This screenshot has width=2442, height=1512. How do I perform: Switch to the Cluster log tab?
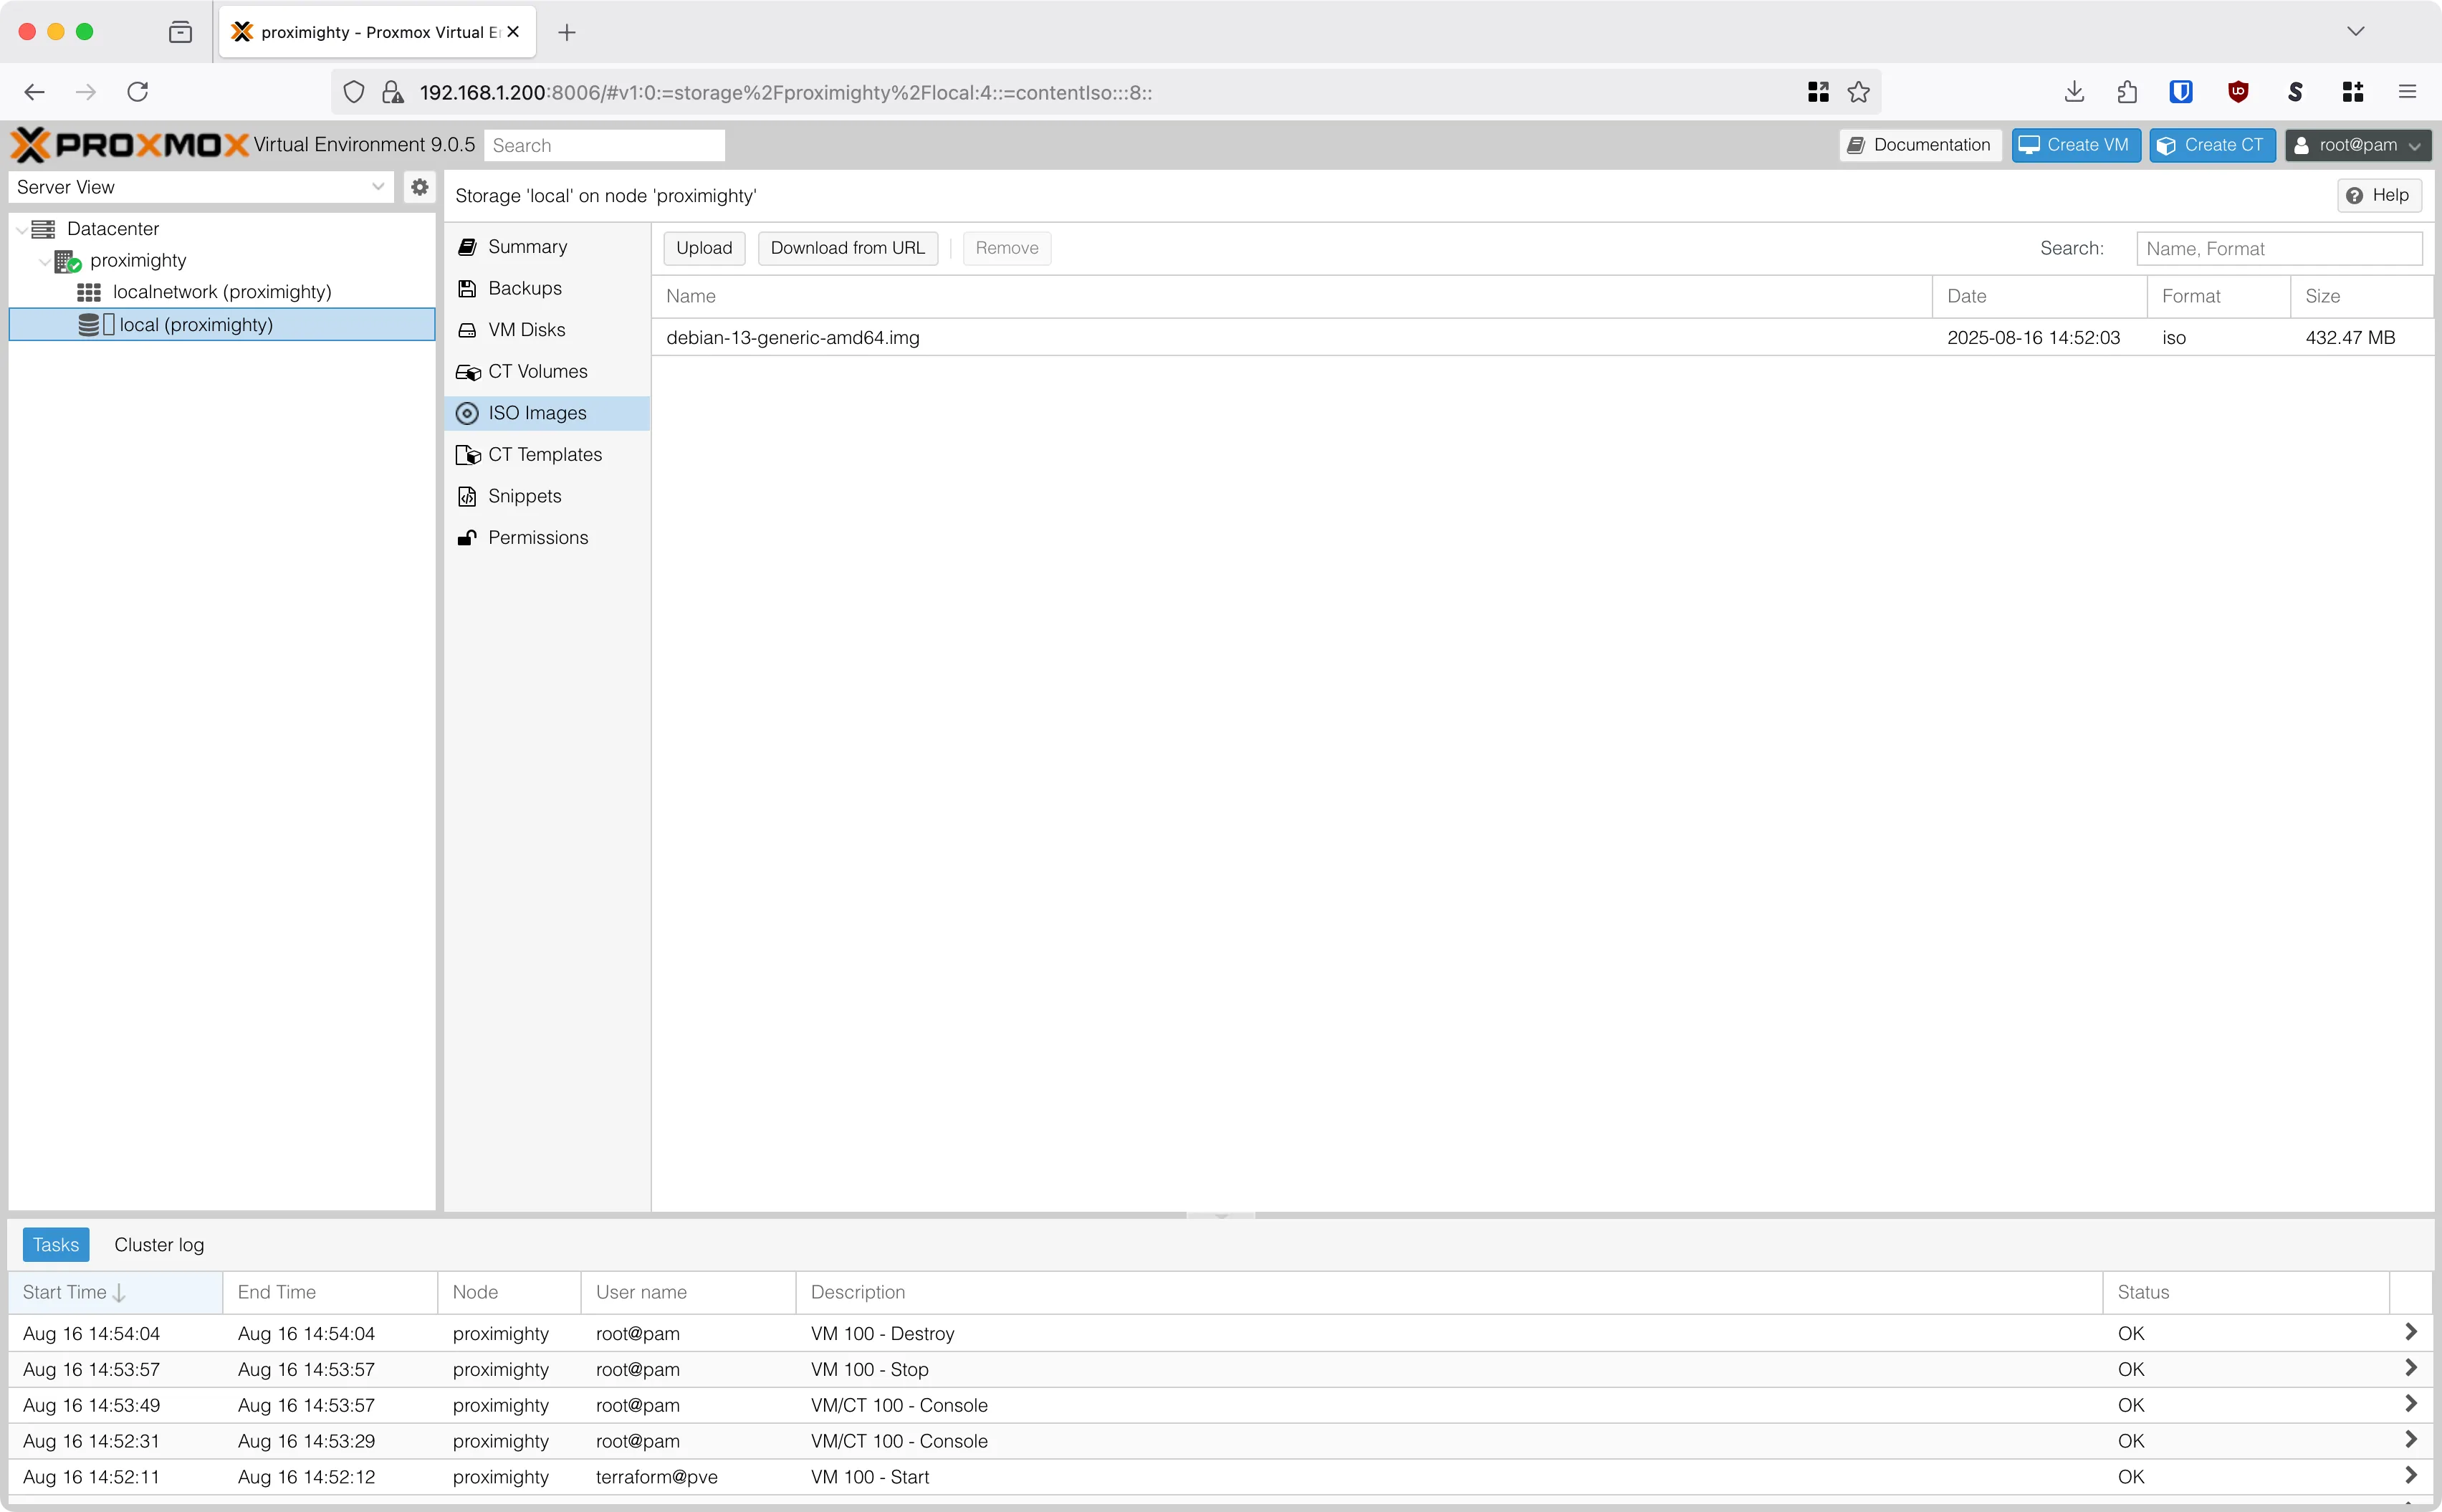[x=158, y=1244]
